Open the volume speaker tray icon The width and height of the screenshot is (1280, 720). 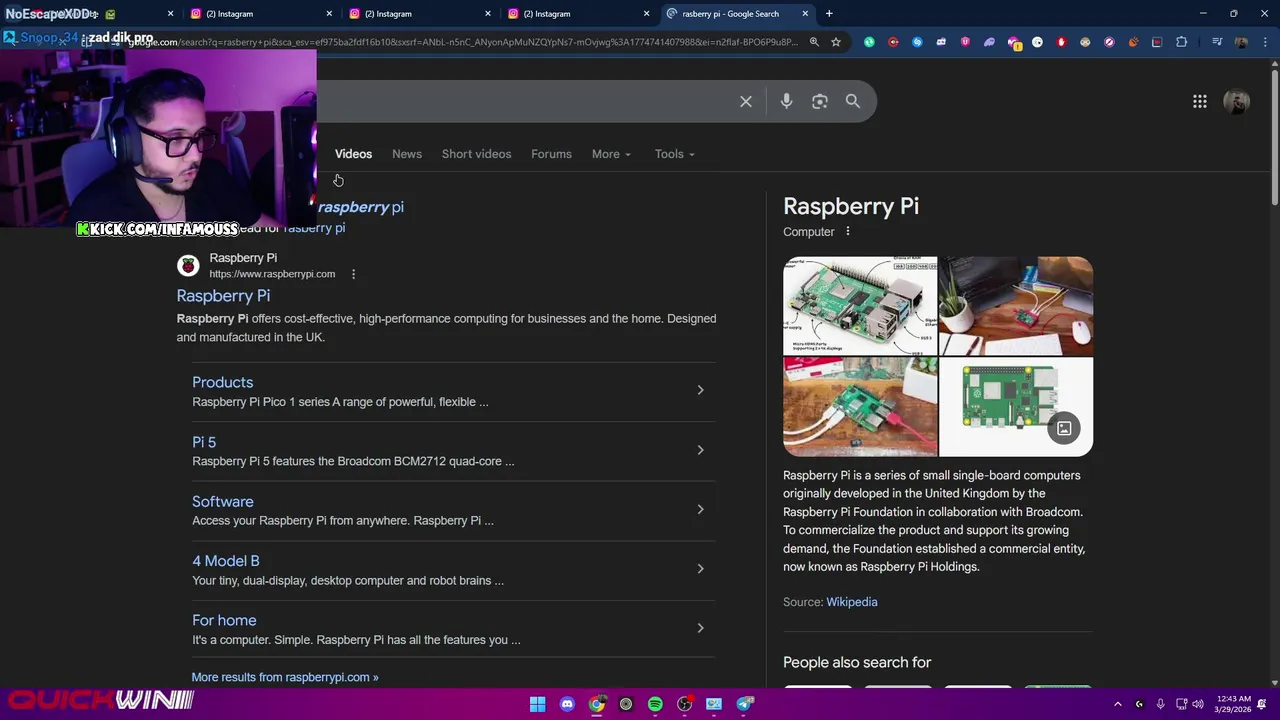pyautogui.click(x=1198, y=704)
